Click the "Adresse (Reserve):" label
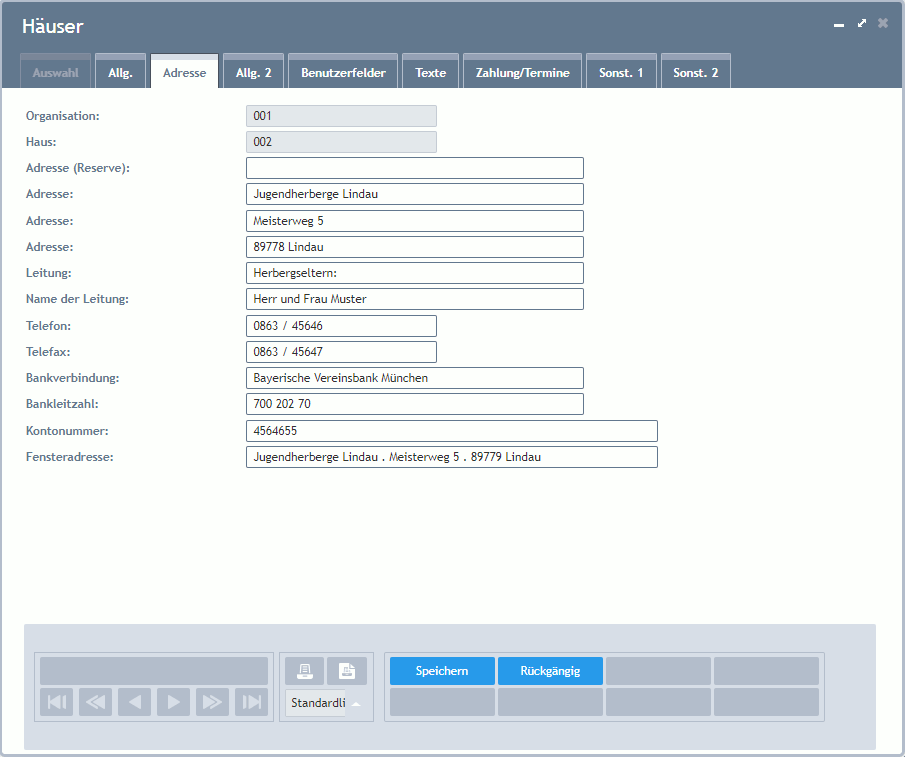 pos(78,168)
